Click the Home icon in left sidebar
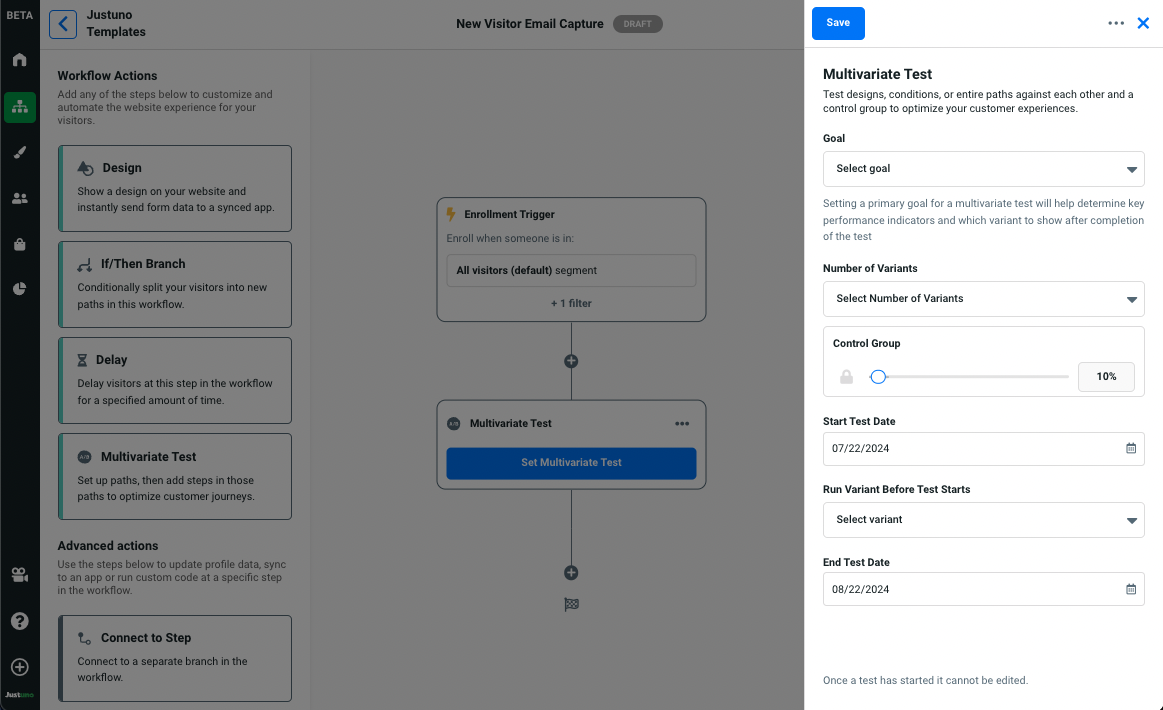Image resolution: width=1163 pixels, height=710 pixels. tap(19, 60)
